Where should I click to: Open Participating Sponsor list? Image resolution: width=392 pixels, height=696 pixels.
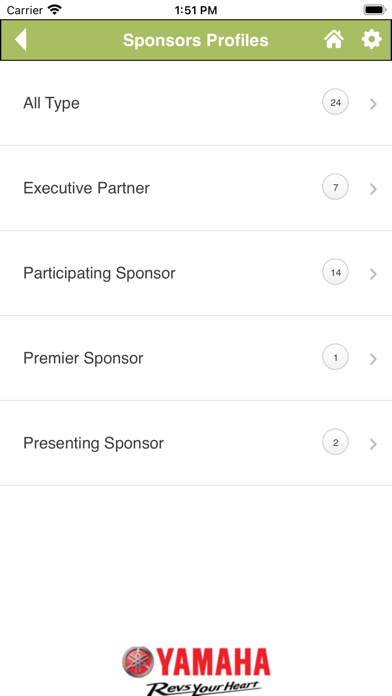(x=196, y=273)
